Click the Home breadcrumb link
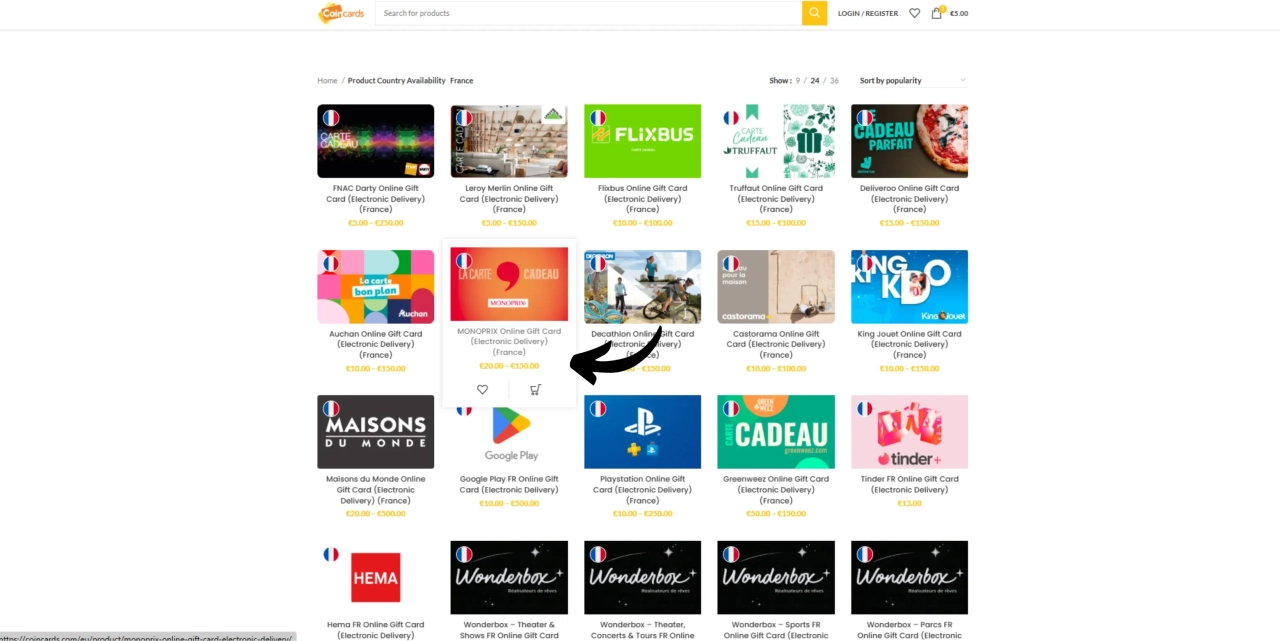Screen dimensions: 1280x641 tap(327, 81)
